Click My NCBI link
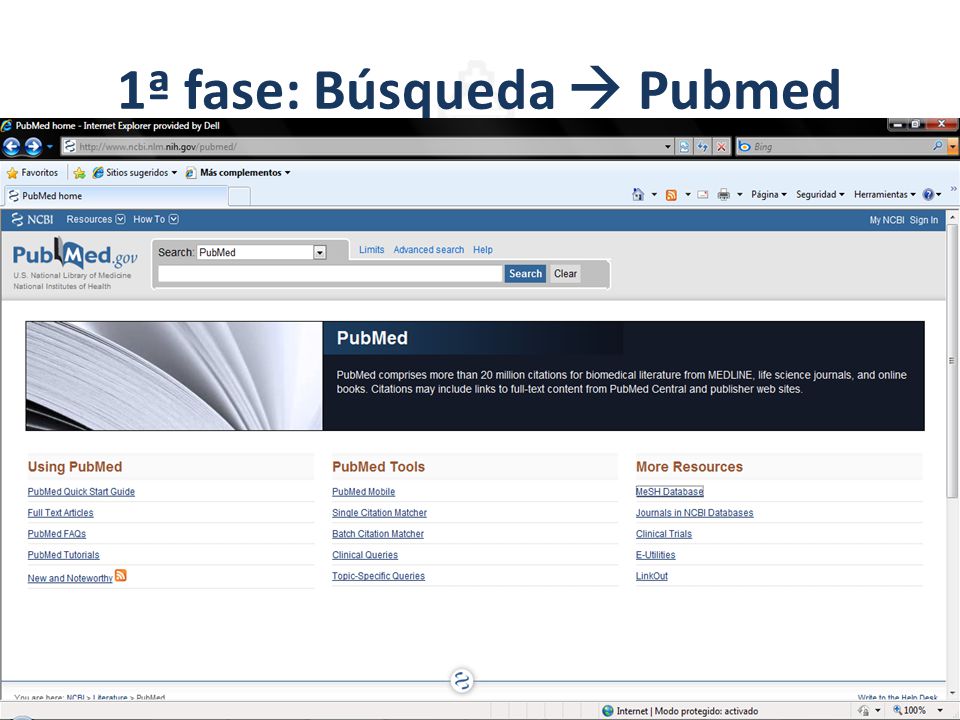960x720 pixels. [887, 220]
